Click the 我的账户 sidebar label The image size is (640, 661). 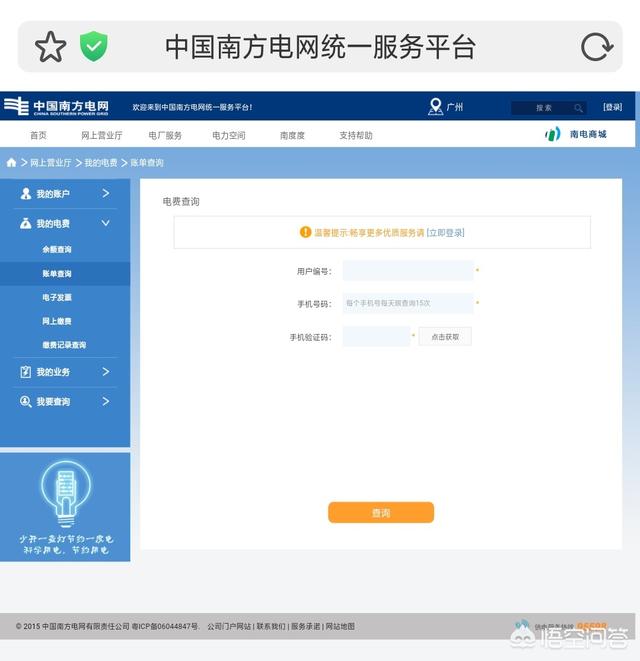[53, 194]
